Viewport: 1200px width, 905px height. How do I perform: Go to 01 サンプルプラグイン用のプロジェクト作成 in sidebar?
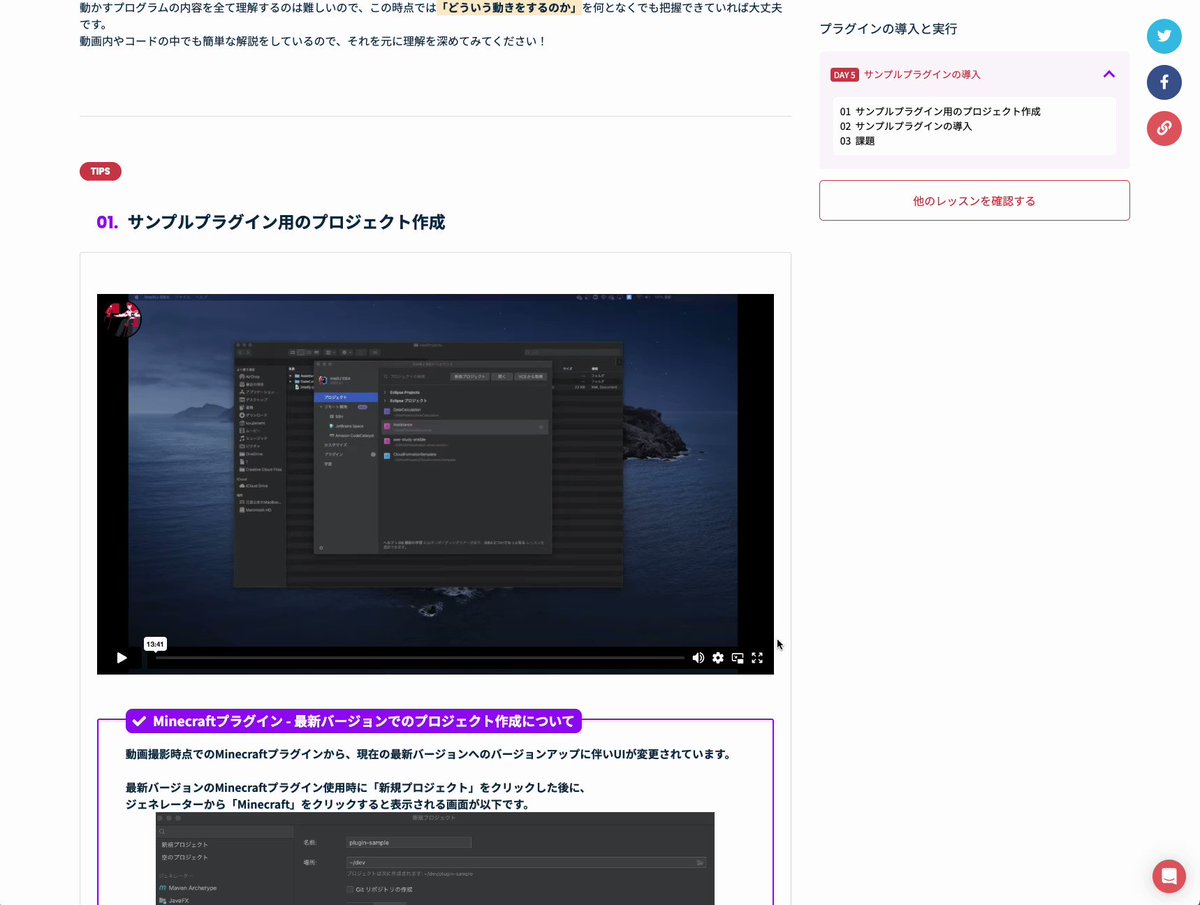tap(940, 112)
